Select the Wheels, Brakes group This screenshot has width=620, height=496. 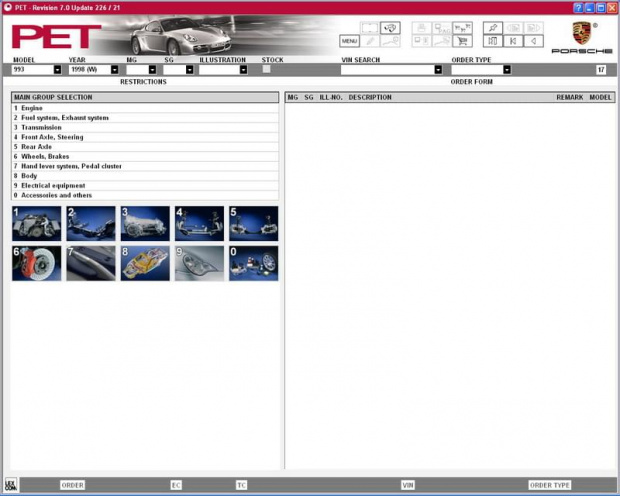click(x=145, y=157)
